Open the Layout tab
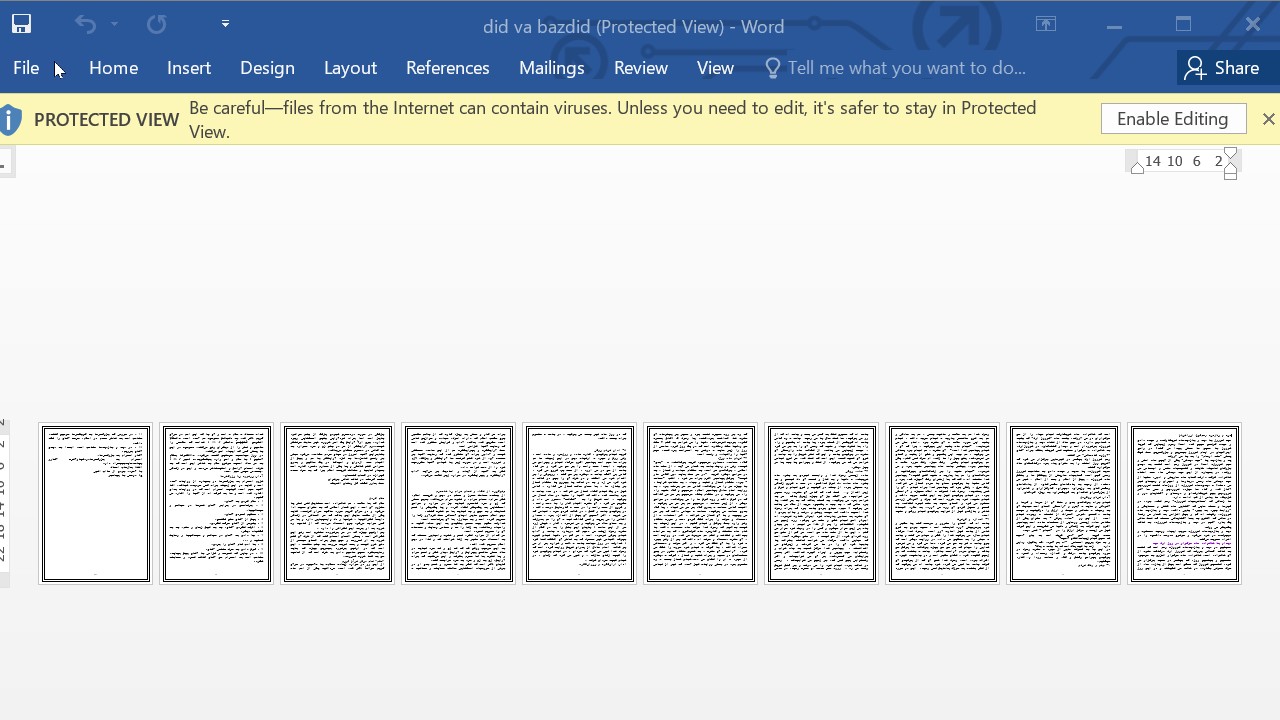The image size is (1280, 720). point(350,68)
